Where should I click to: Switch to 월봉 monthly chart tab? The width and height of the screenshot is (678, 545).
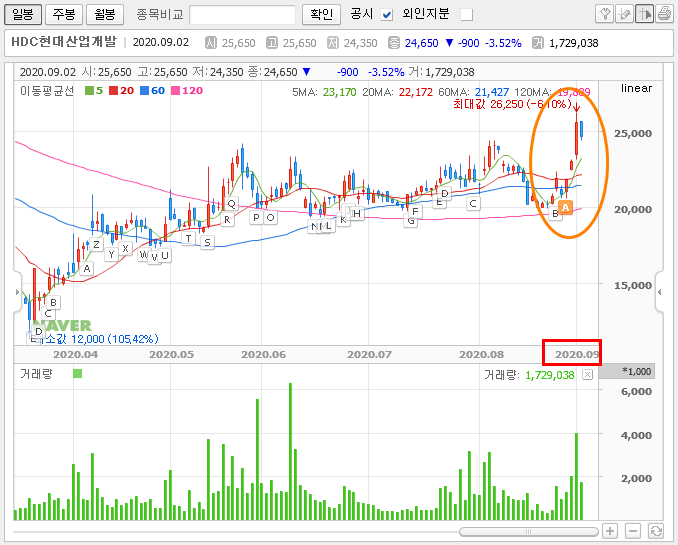tap(105, 15)
